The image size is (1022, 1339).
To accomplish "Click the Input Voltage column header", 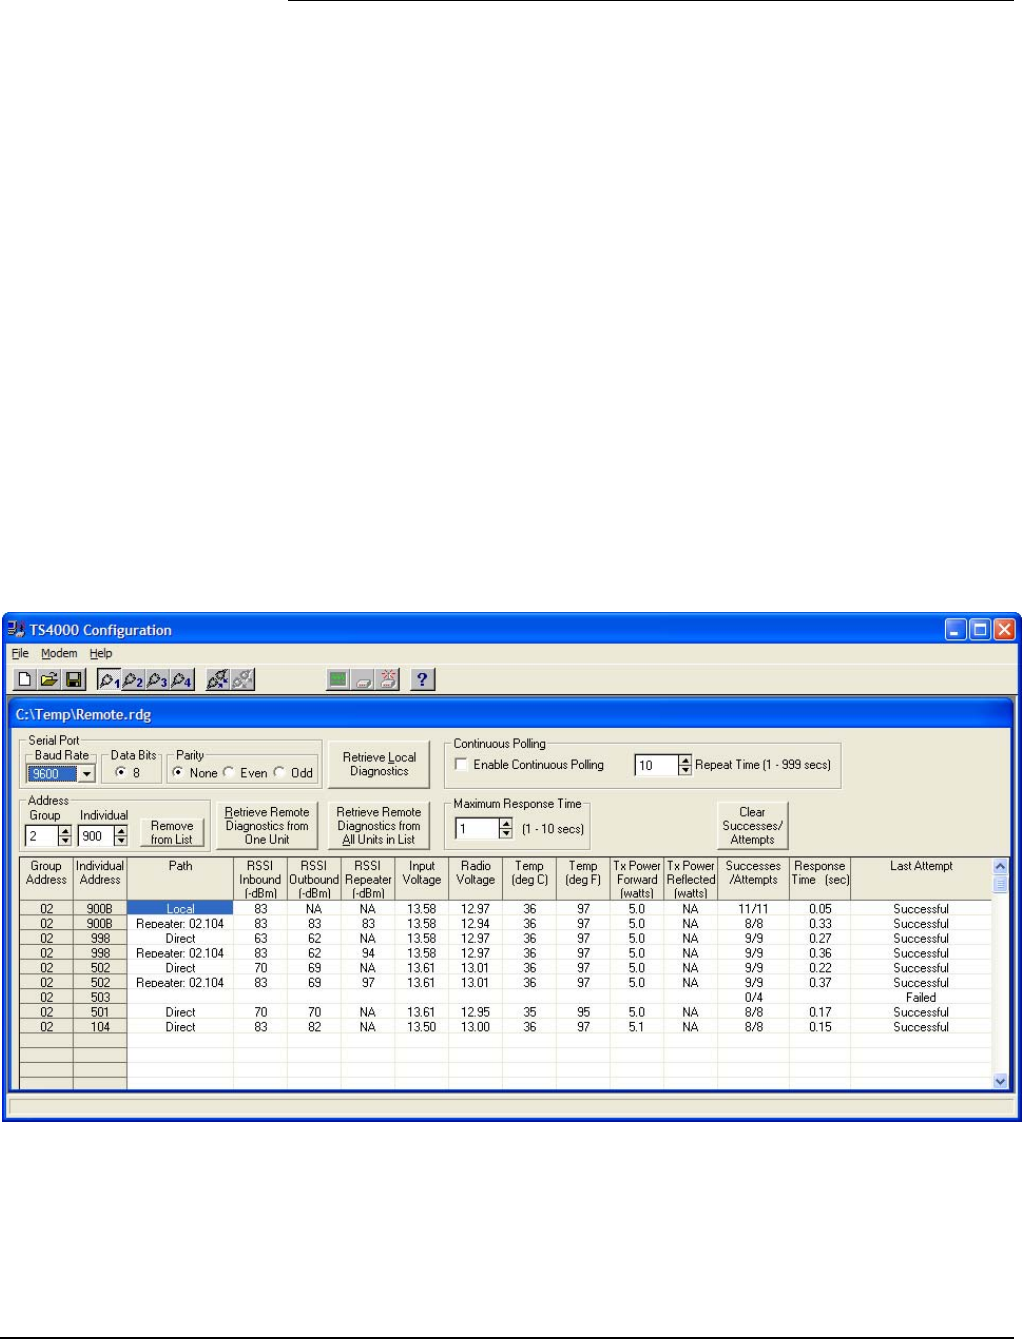I will (x=422, y=879).
